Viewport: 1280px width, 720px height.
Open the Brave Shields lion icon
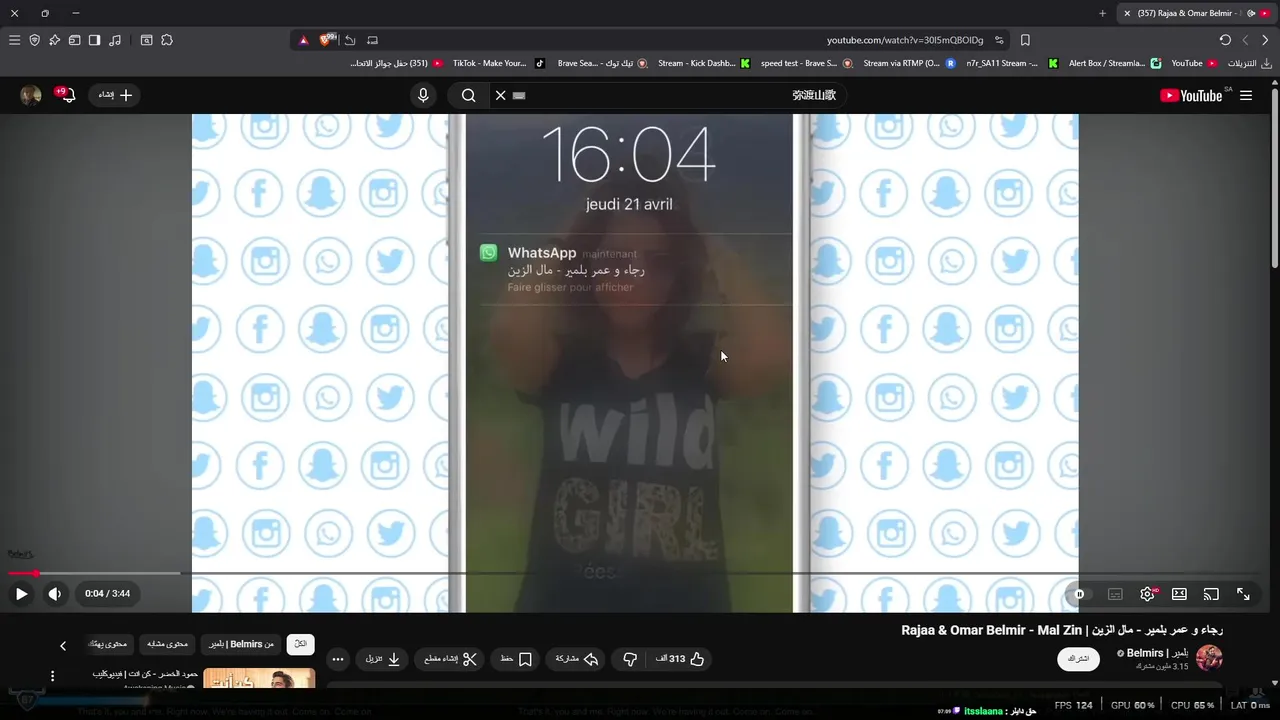(327, 40)
